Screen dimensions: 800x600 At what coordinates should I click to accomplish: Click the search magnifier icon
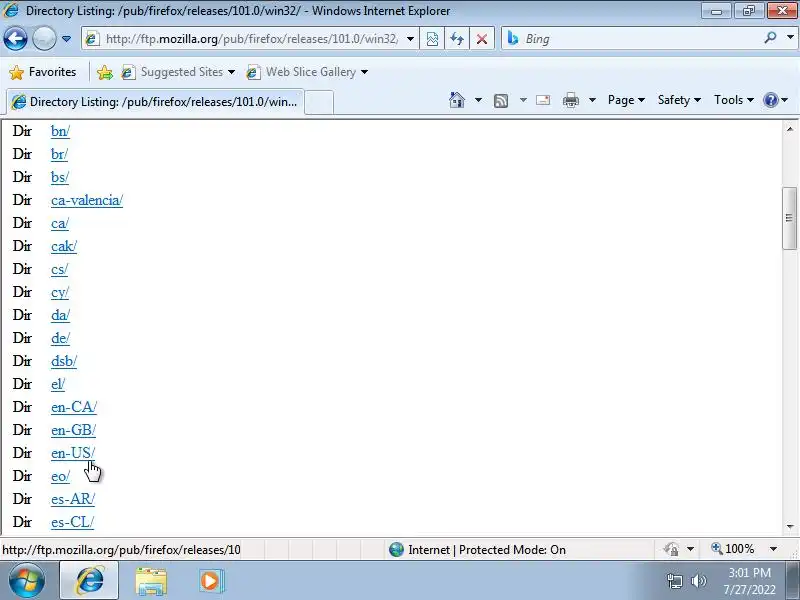click(770, 38)
